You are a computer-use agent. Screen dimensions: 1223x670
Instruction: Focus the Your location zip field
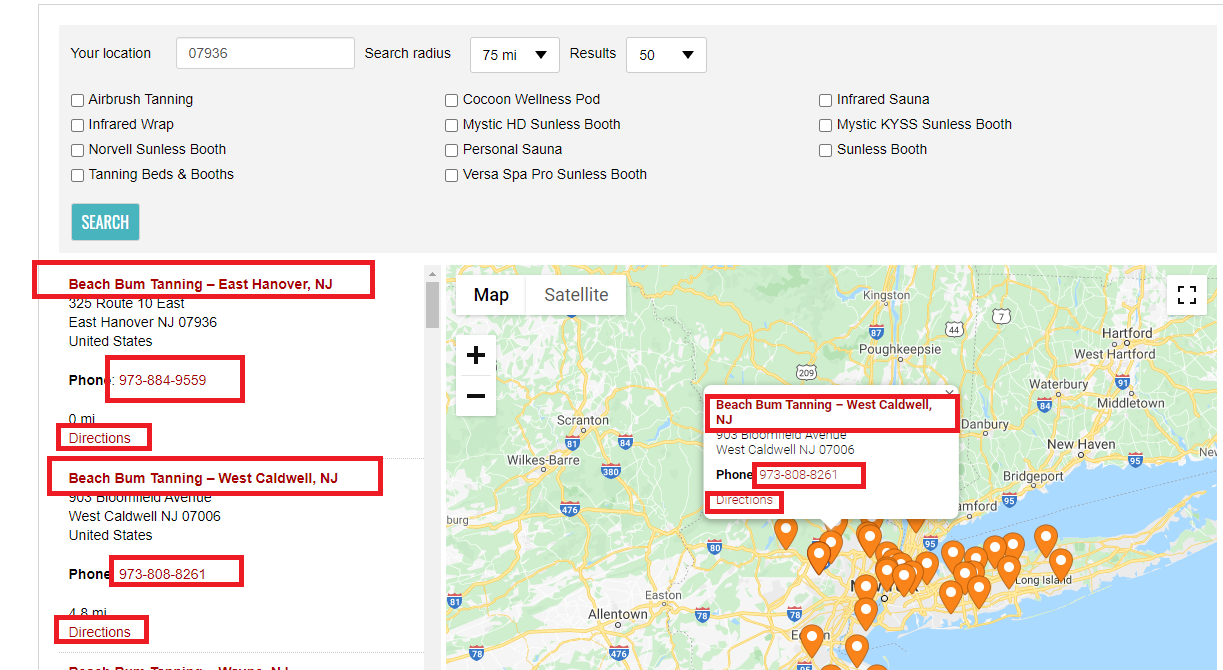[x=265, y=53]
